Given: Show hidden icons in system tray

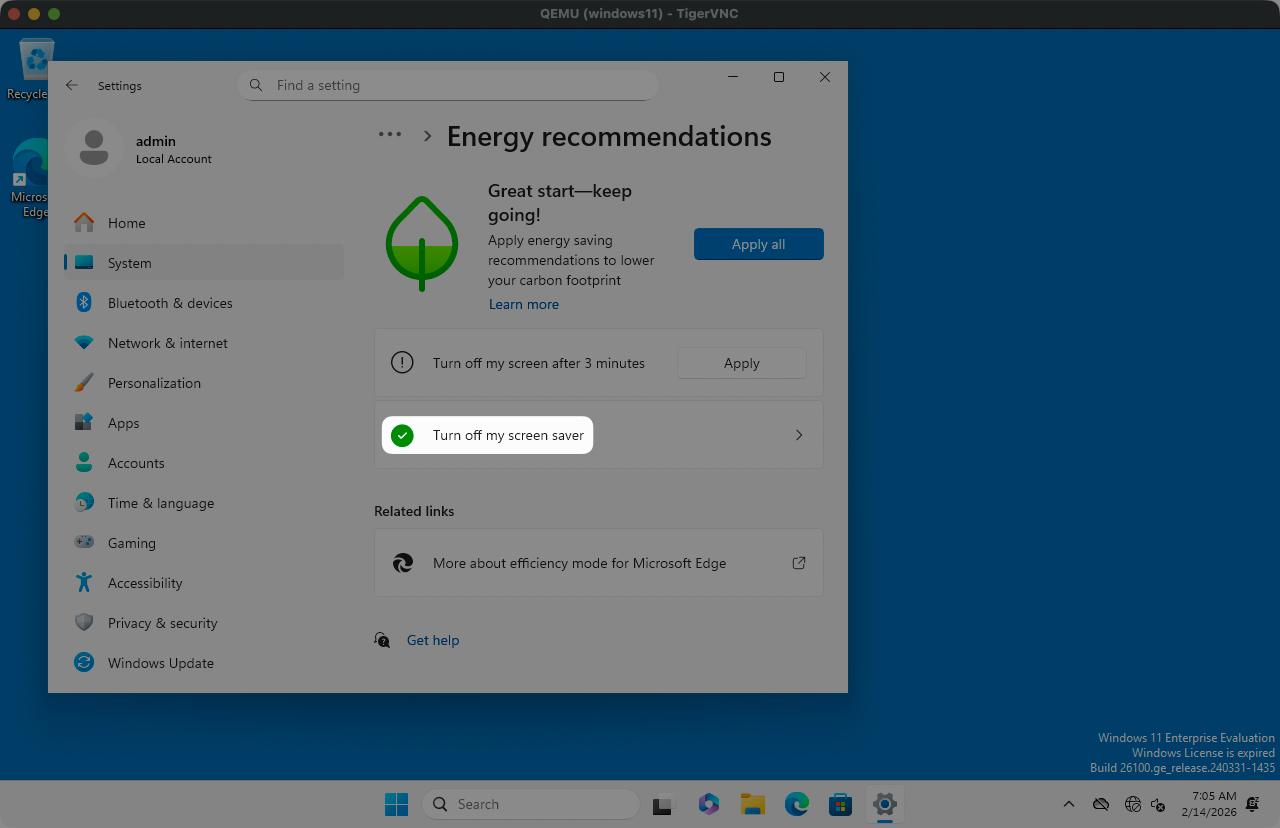Looking at the screenshot, I should pyautogui.click(x=1068, y=804).
